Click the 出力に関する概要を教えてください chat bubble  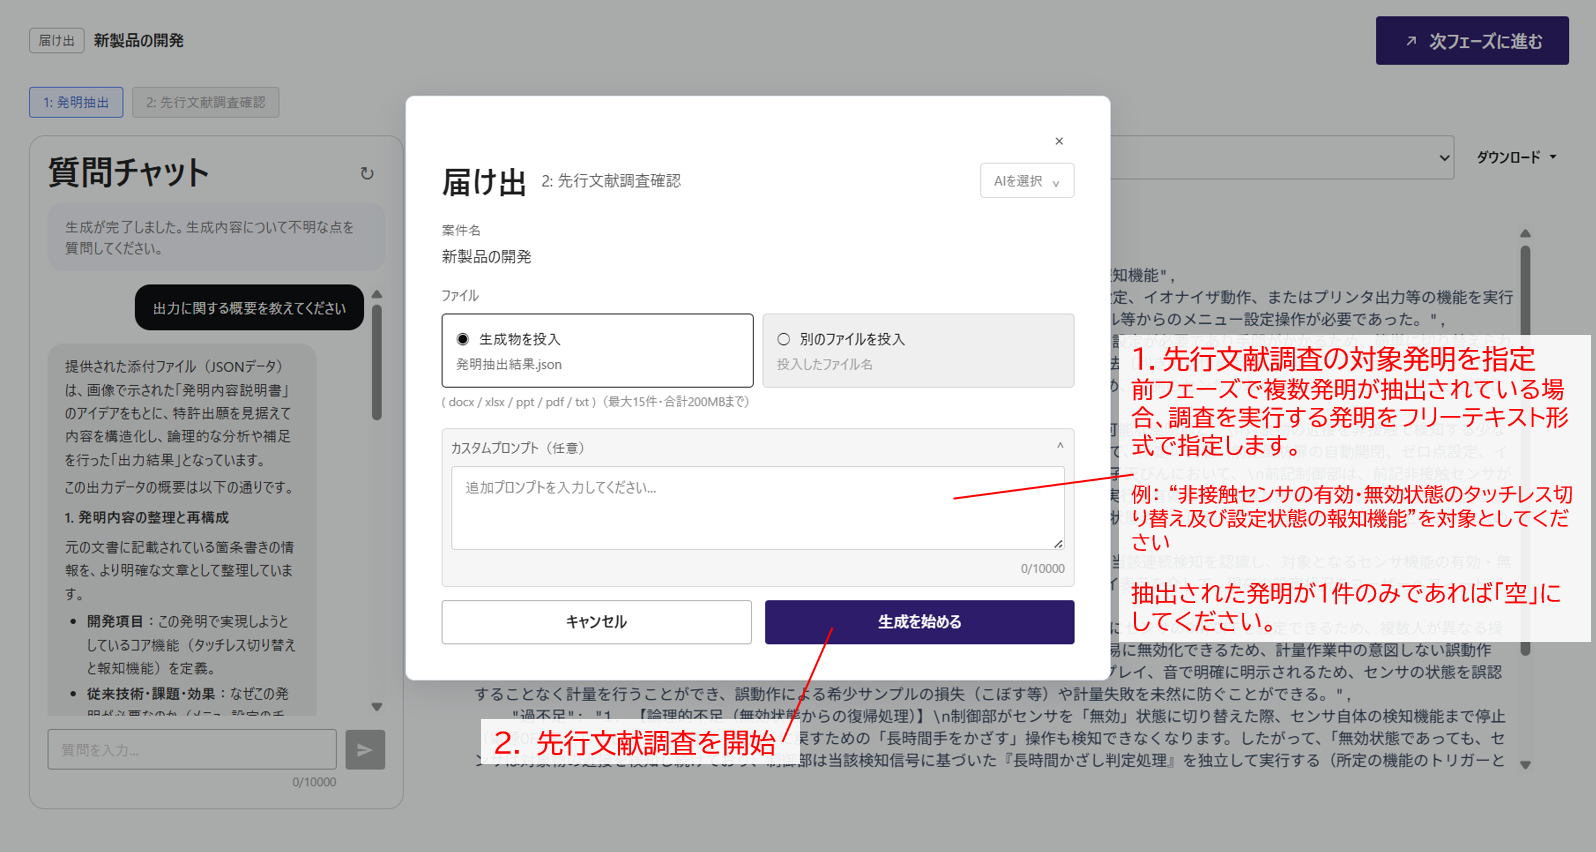click(249, 308)
